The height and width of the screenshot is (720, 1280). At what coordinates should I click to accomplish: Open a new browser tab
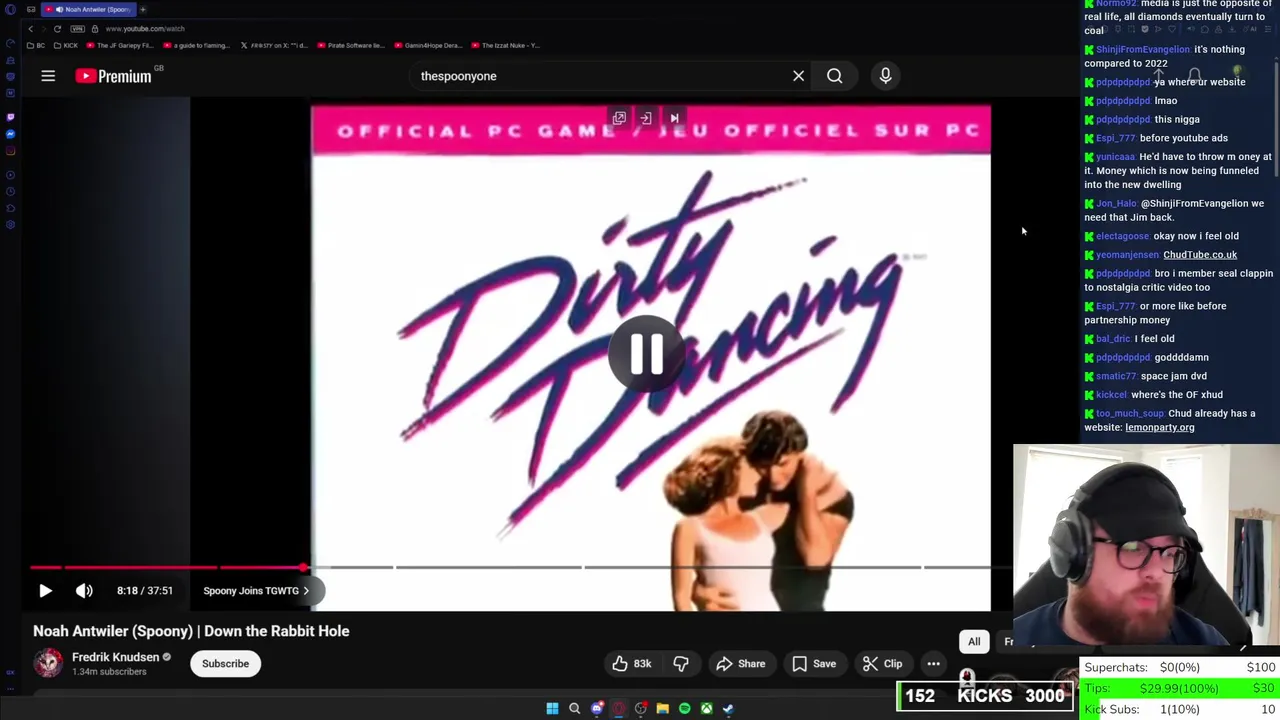click(143, 9)
